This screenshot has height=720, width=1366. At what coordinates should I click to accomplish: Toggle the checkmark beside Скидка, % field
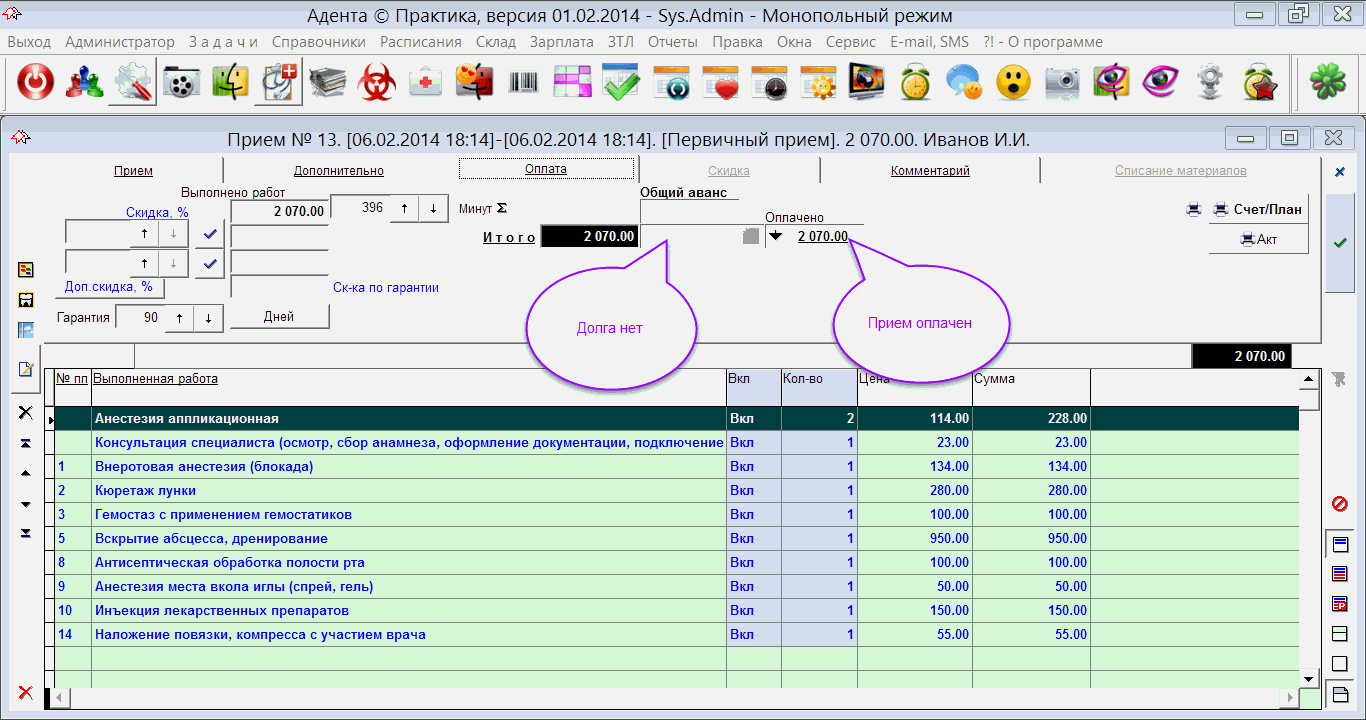coord(209,234)
